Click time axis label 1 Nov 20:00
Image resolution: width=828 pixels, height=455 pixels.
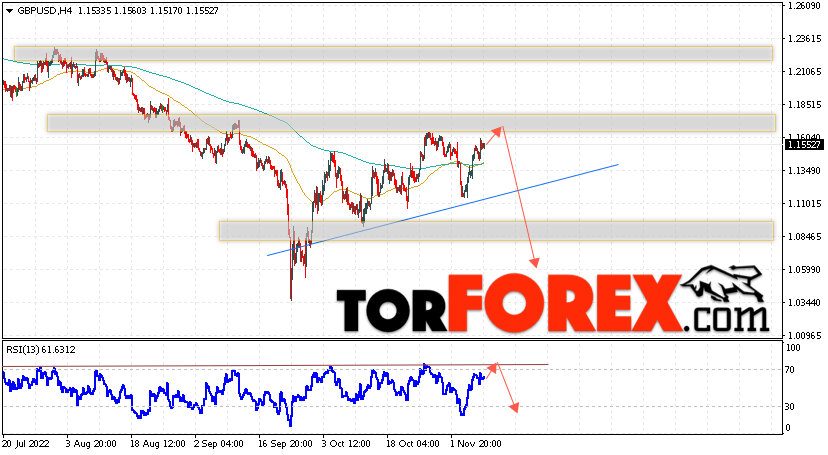pos(476,443)
